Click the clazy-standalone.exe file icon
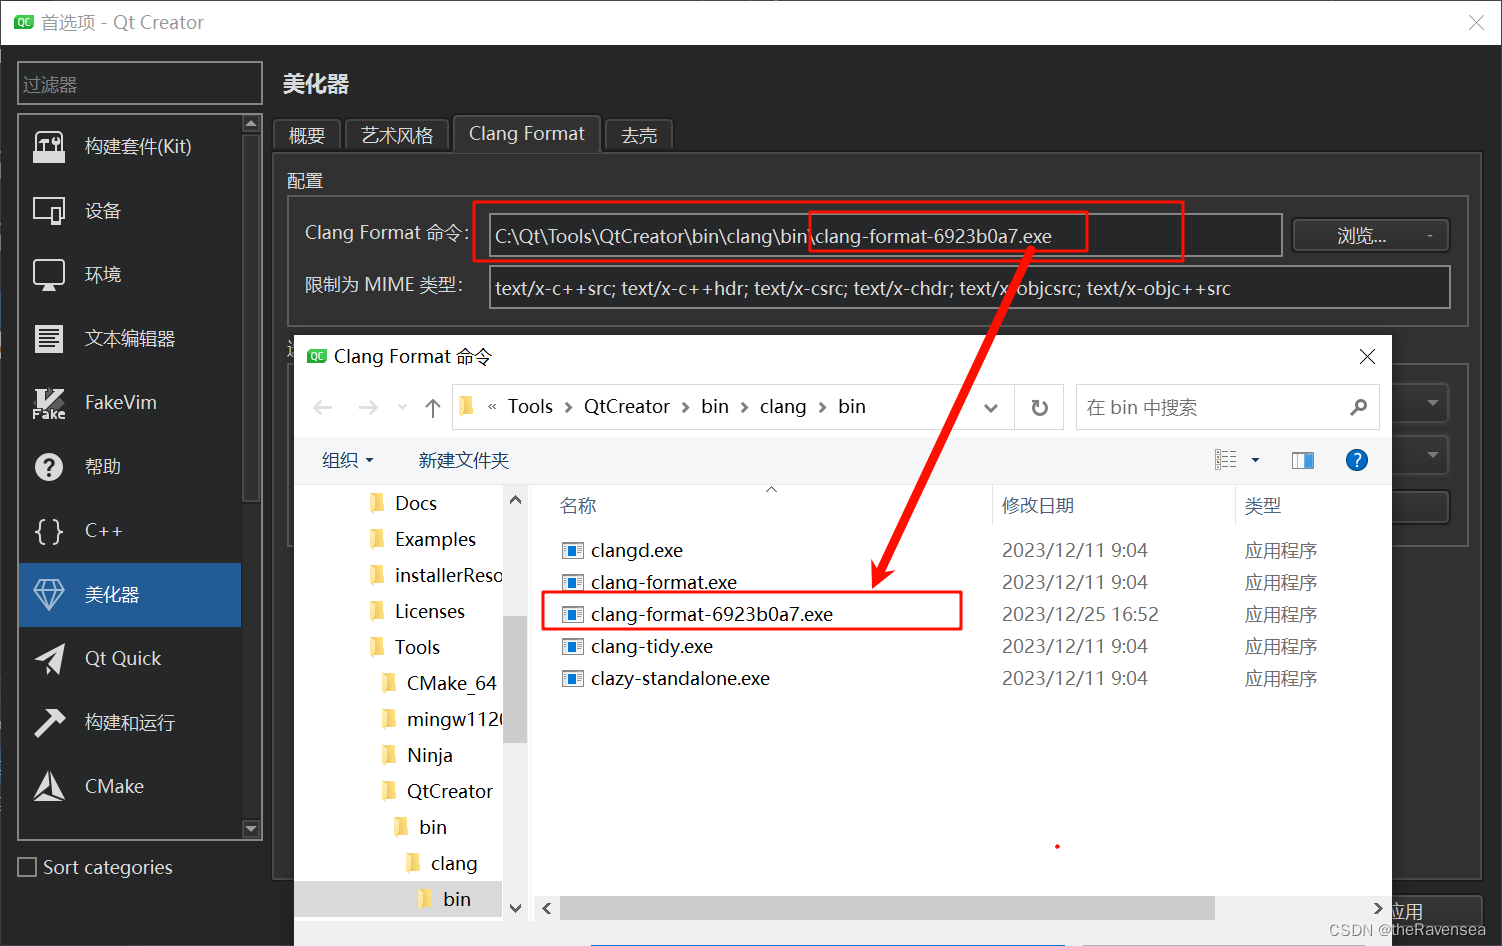The height and width of the screenshot is (946, 1502). click(x=573, y=679)
